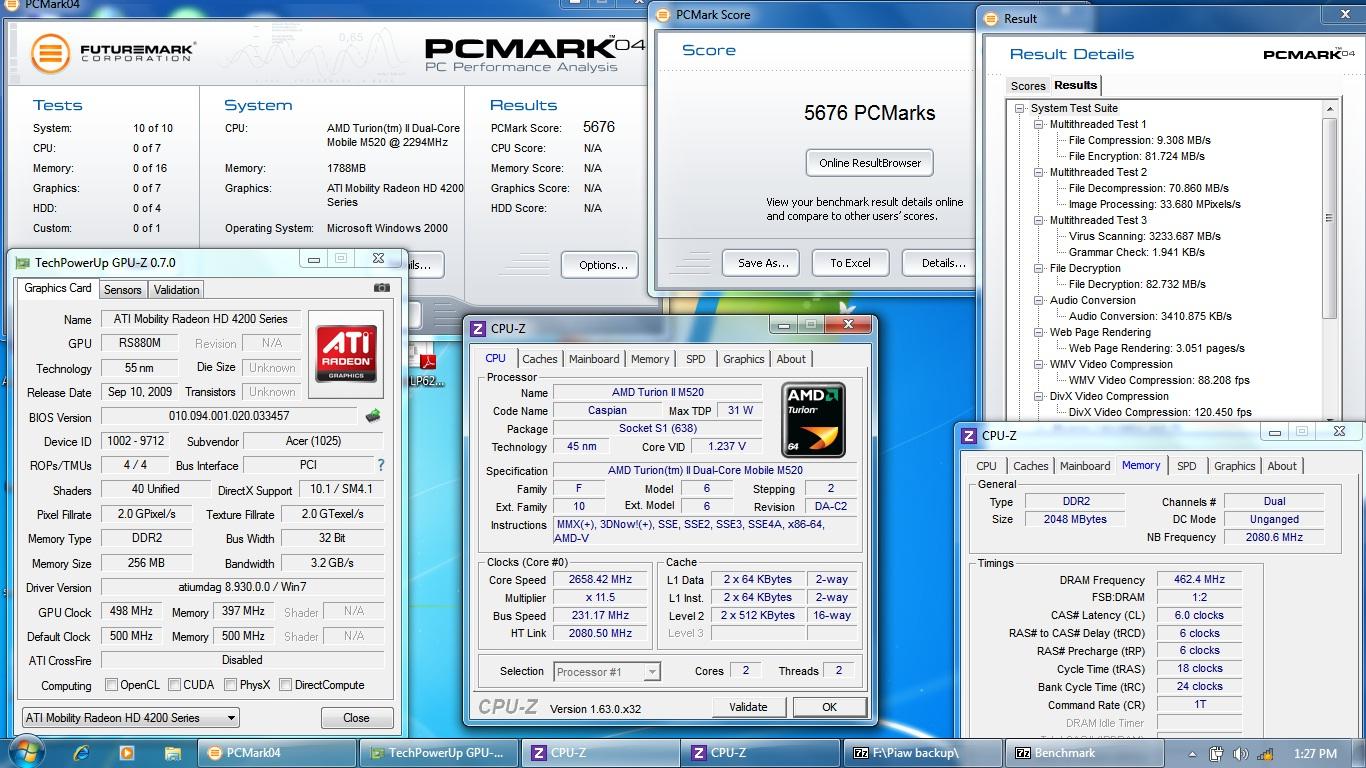Open Windows Media Player taskbar icon
Screen dimensions: 1366x768
coord(127,753)
